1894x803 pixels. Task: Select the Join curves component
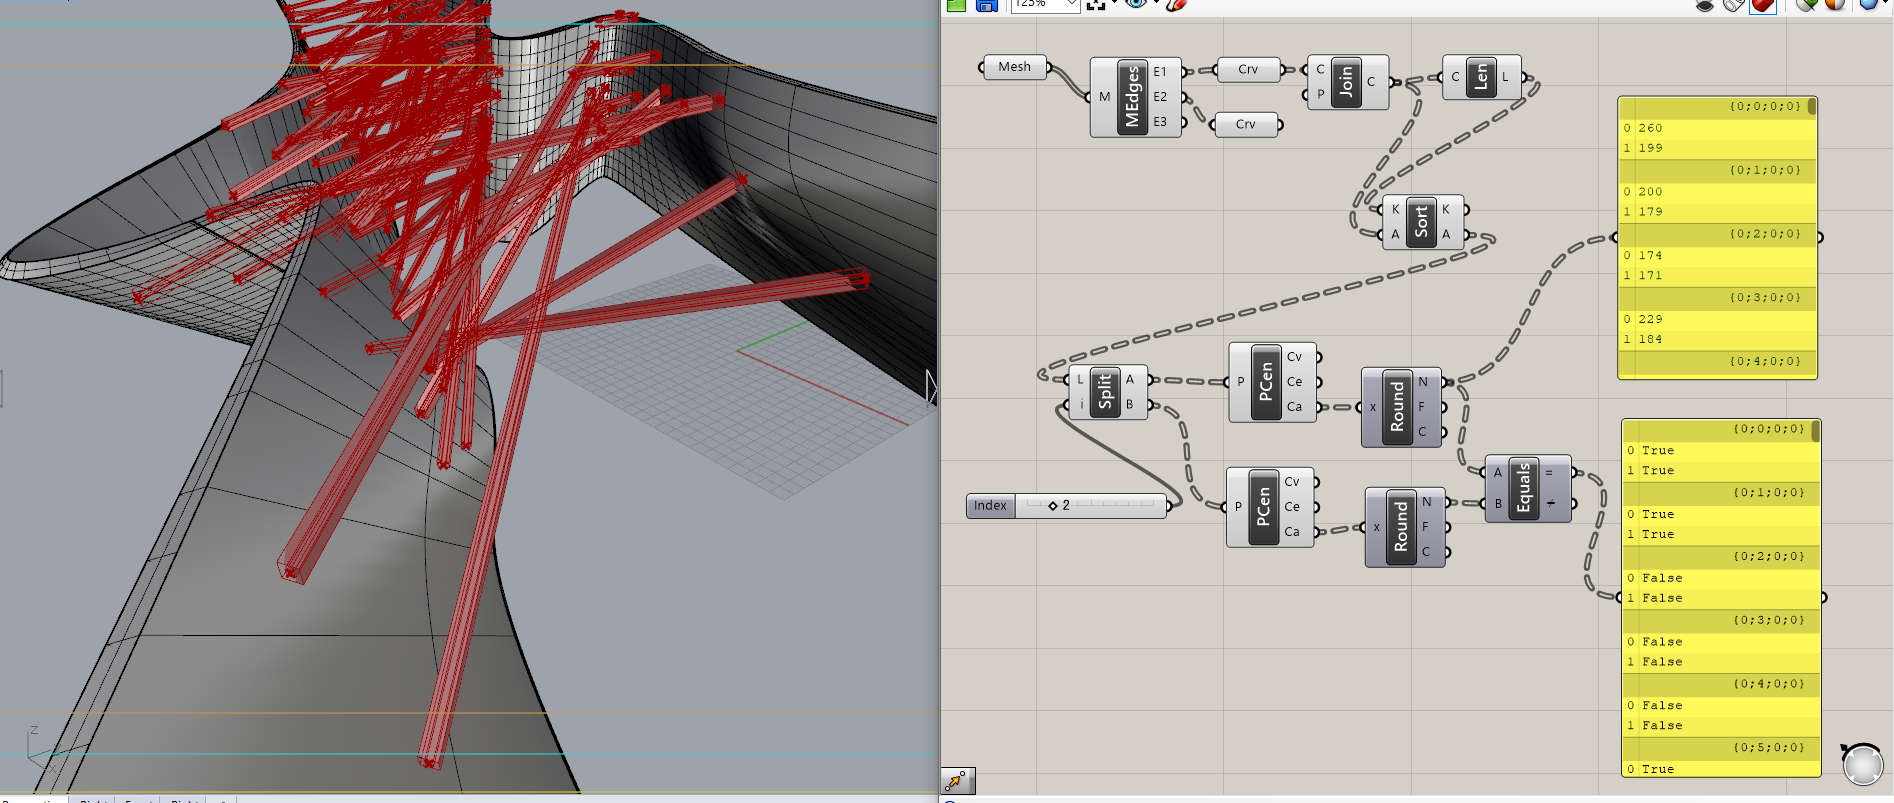point(1346,82)
